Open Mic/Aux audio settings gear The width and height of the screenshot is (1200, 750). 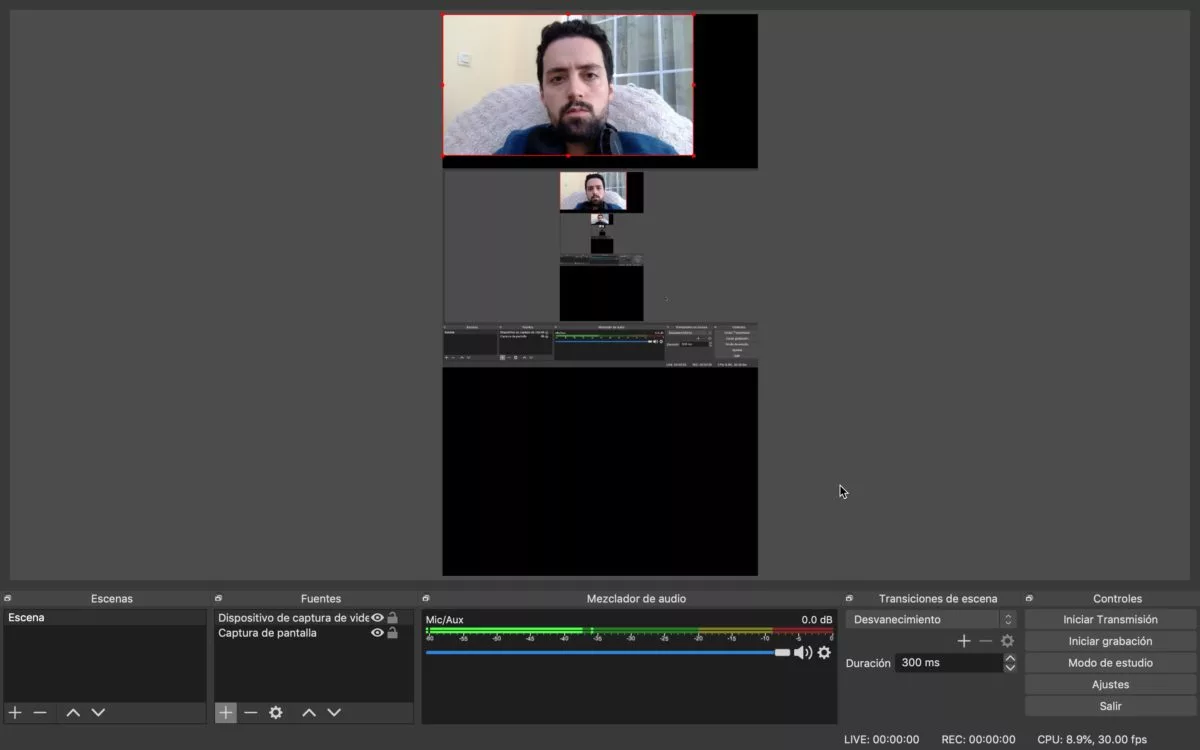tap(824, 653)
